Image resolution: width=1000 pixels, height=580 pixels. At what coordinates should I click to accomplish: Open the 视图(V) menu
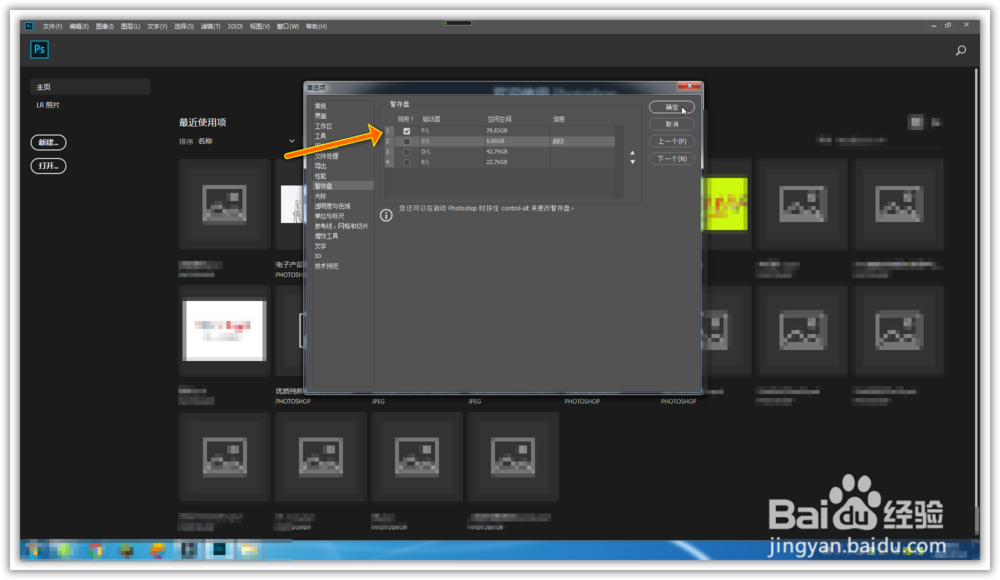click(x=260, y=26)
